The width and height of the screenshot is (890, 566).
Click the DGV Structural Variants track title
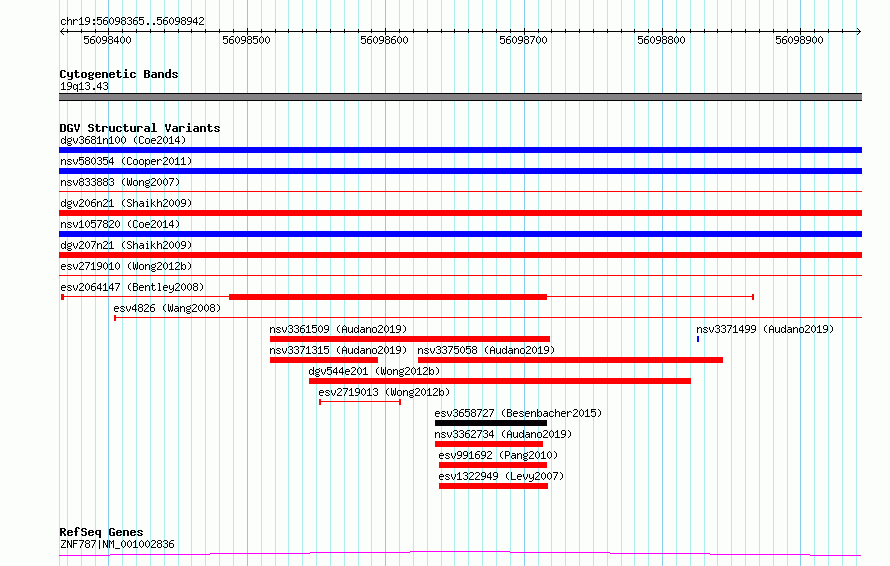coord(140,128)
